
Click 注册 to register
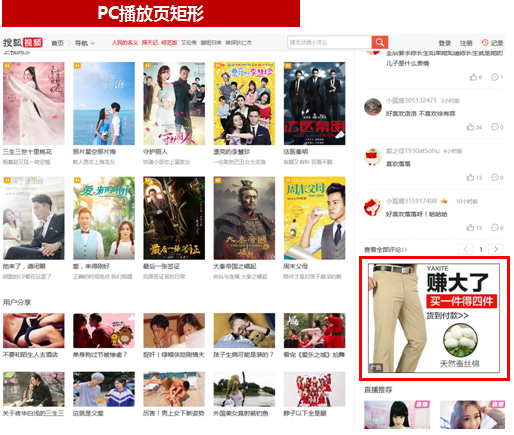pyautogui.click(x=466, y=43)
